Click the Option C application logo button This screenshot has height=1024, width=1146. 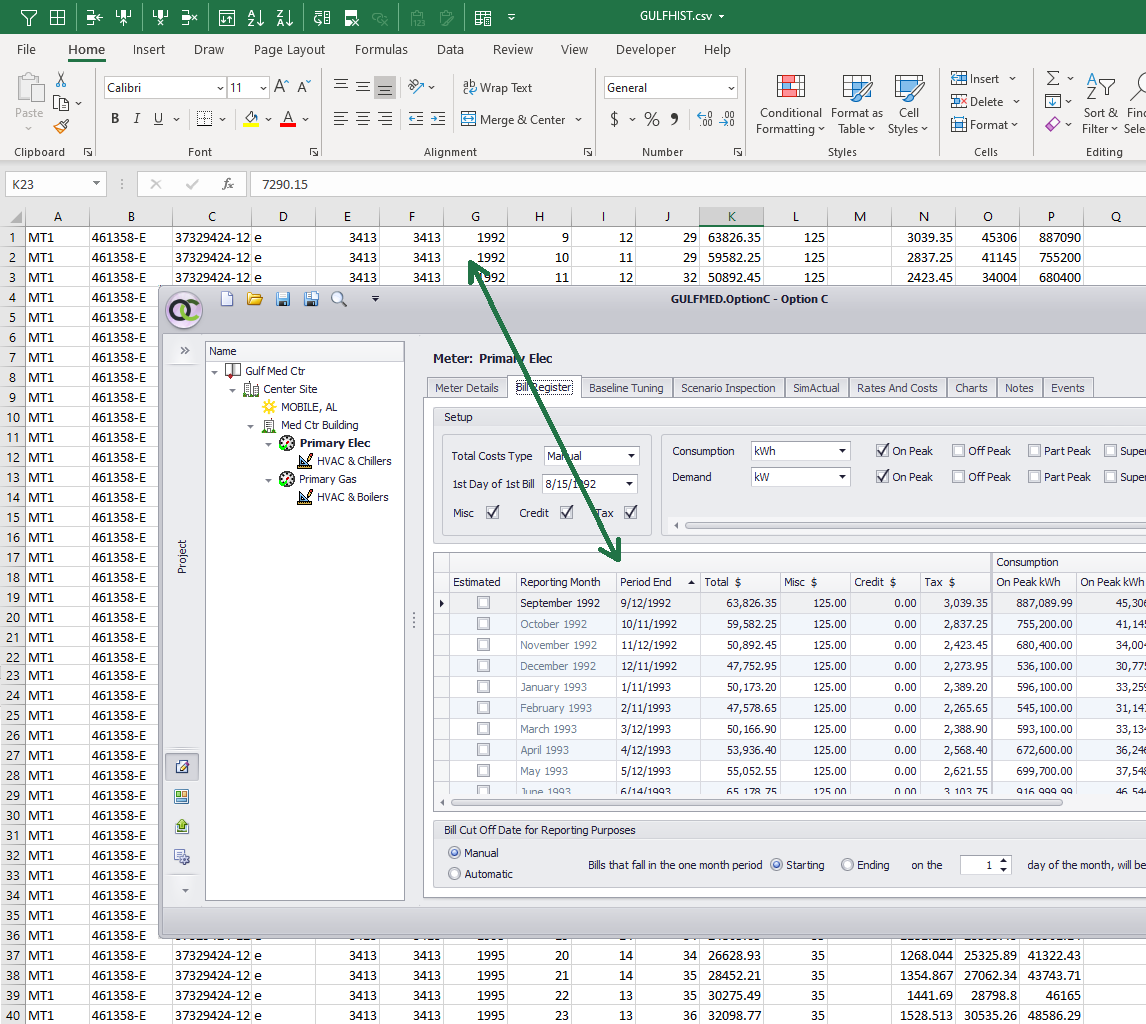pos(184,310)
